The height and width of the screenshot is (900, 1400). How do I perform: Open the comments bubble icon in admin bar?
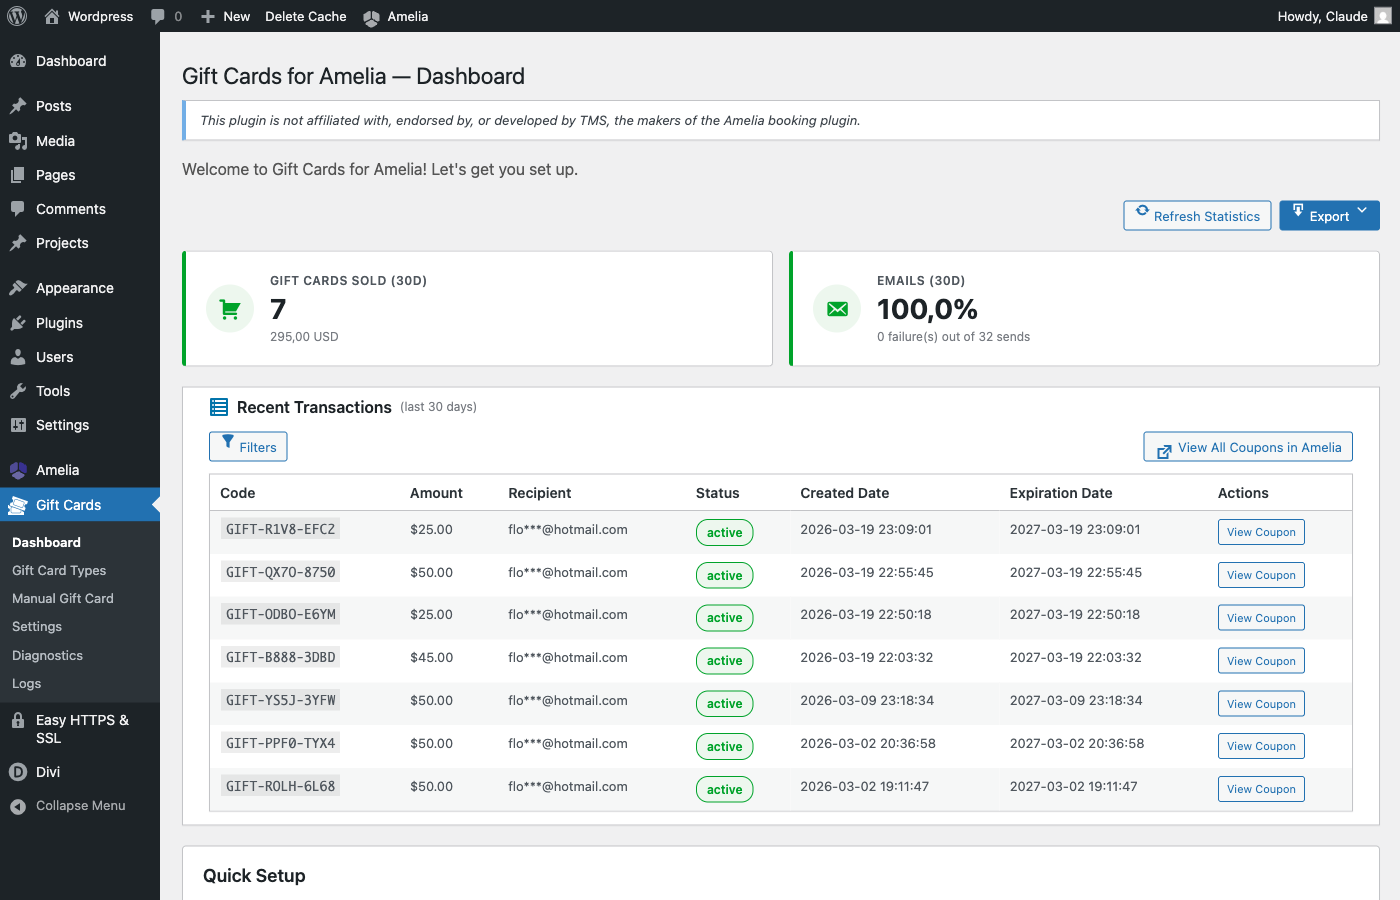click(x=158, y=16)
